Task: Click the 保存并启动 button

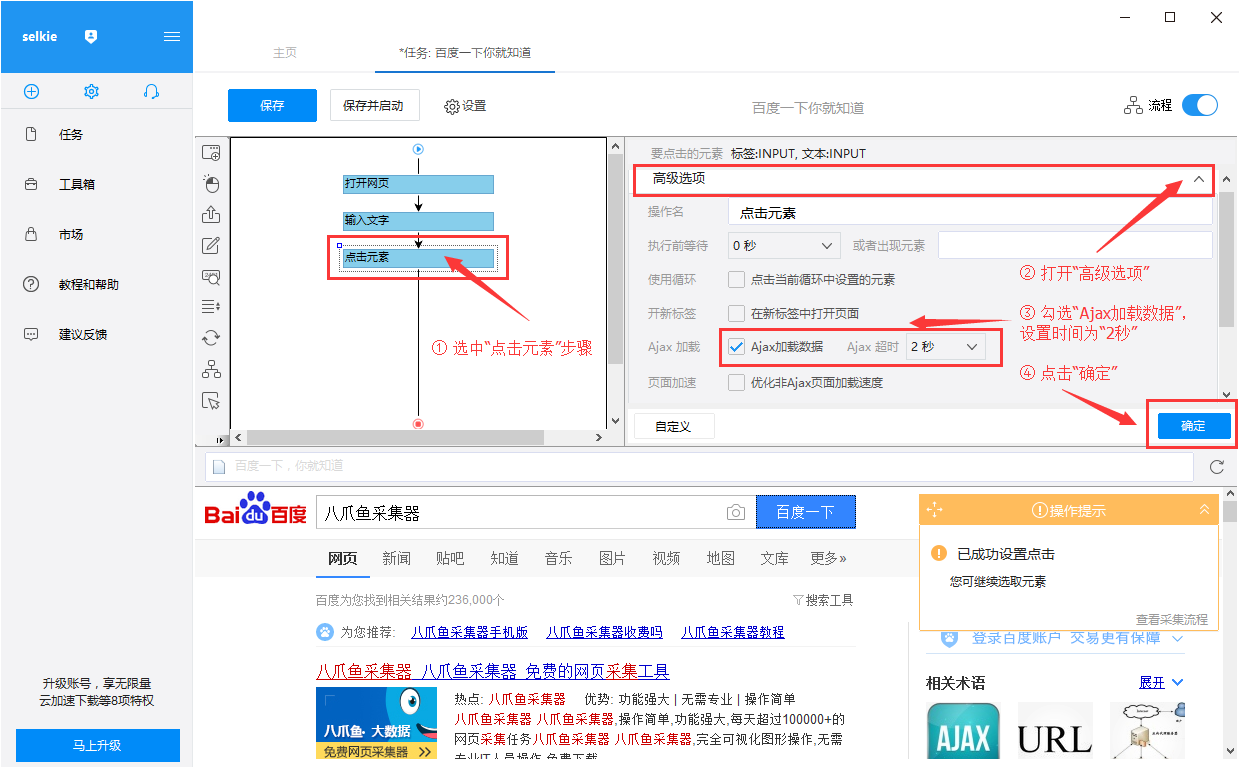Action: pyautogui.click(x=373, y=105)
